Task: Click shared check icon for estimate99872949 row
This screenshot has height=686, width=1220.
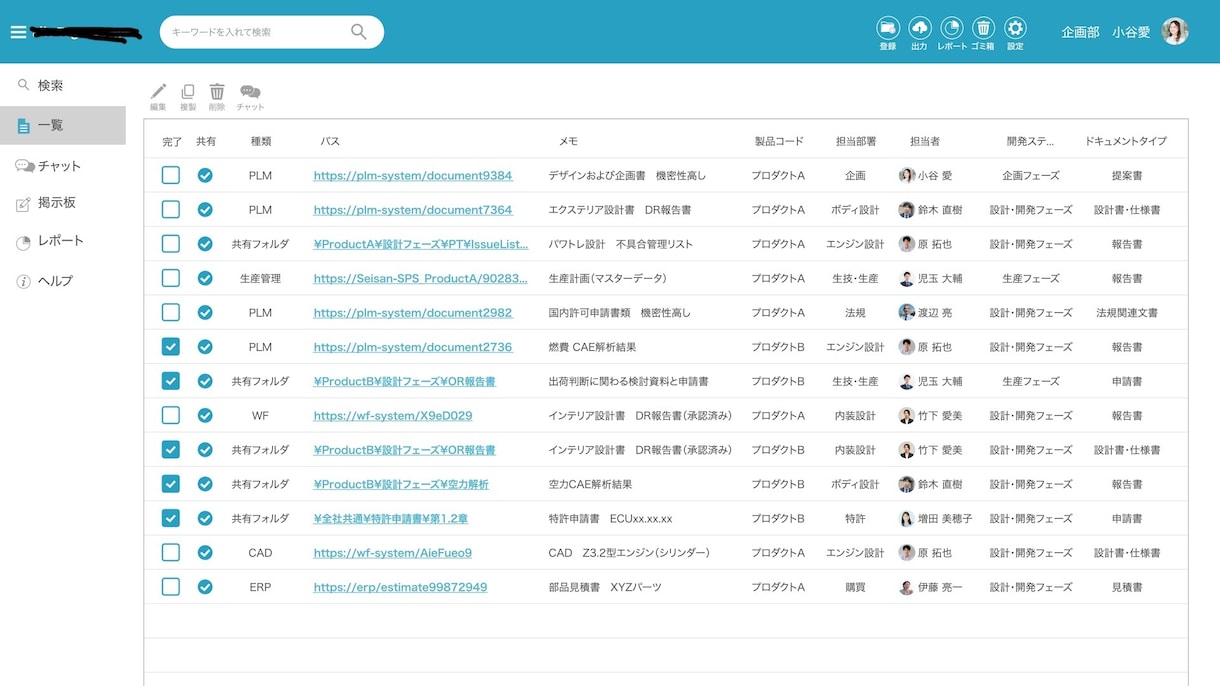Action: (x=205, y=587)
